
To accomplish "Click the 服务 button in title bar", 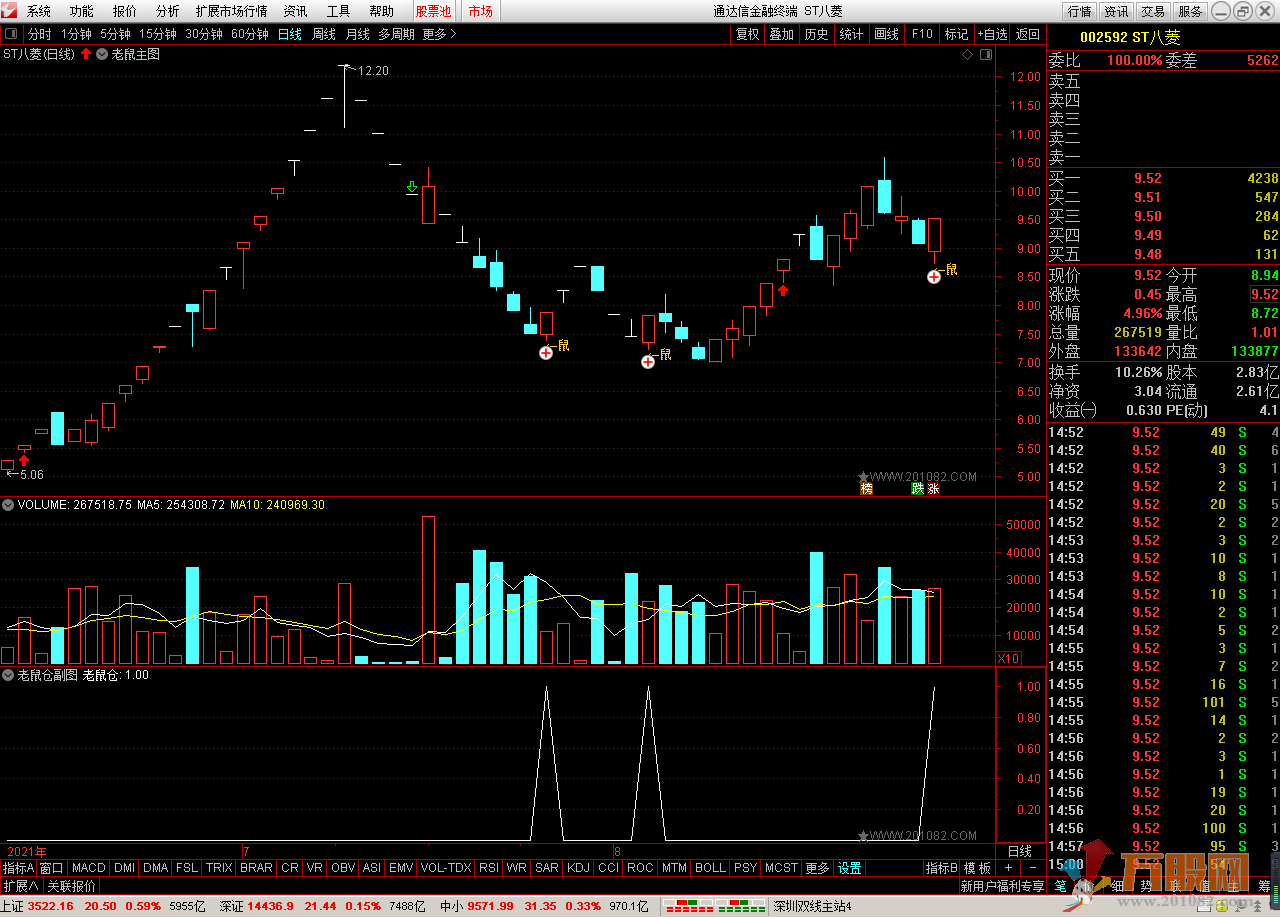I will 1190,11.
